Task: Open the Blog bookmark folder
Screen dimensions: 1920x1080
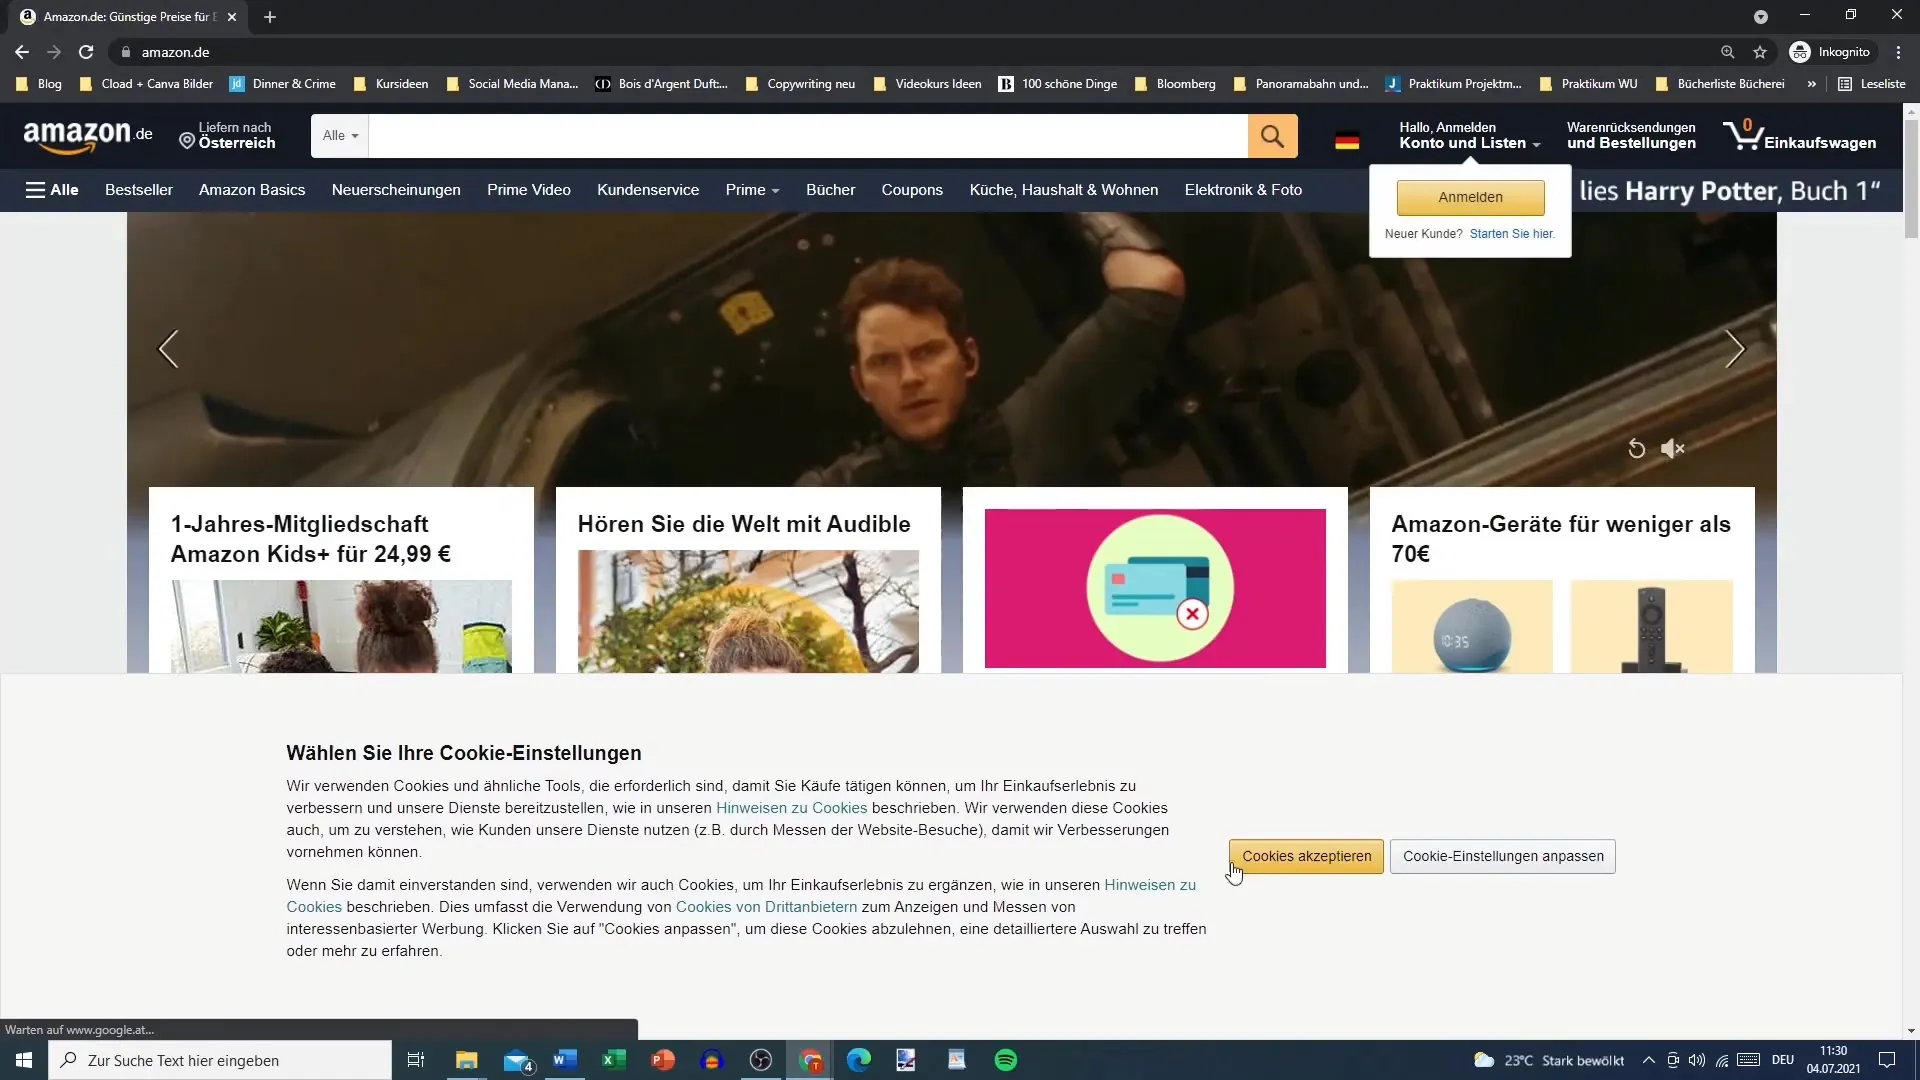Action: (39, 84)
